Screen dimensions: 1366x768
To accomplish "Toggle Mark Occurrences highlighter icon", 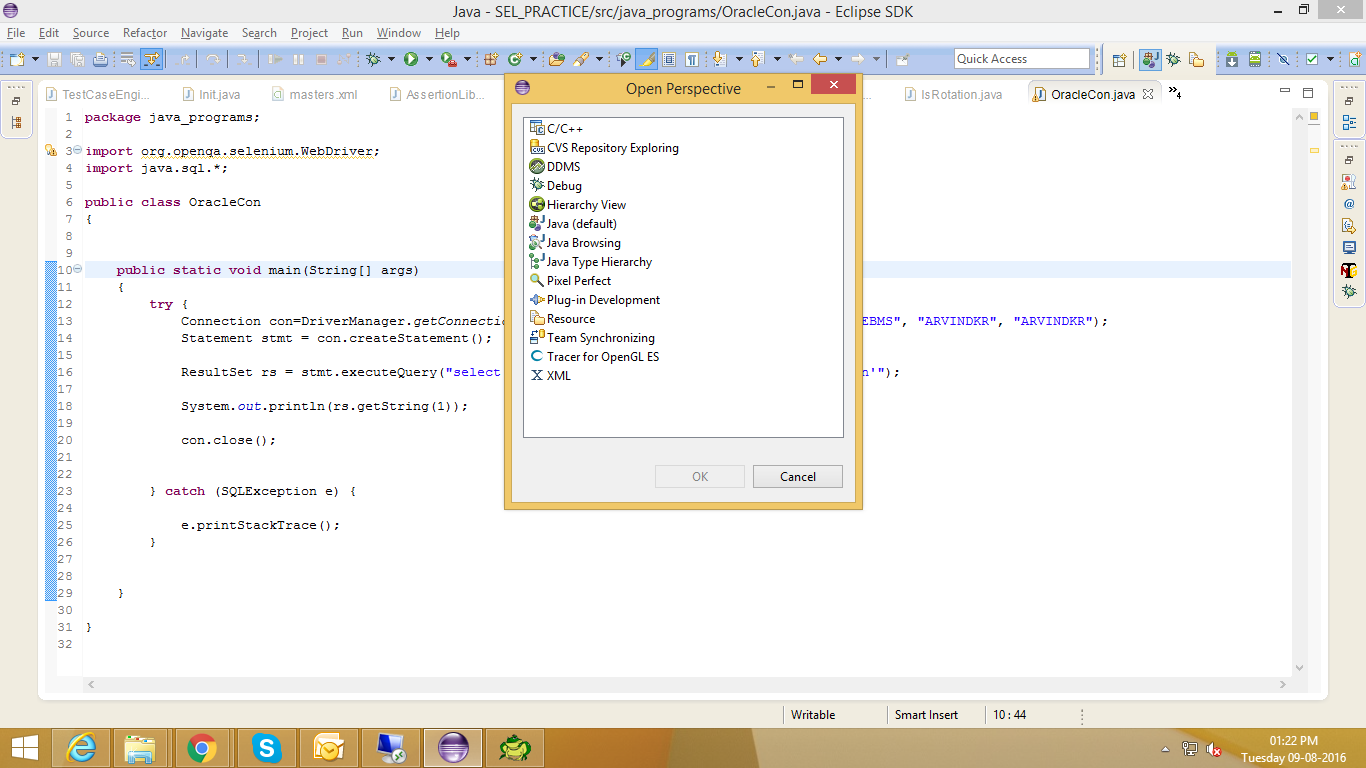I will tap(646, 59).
